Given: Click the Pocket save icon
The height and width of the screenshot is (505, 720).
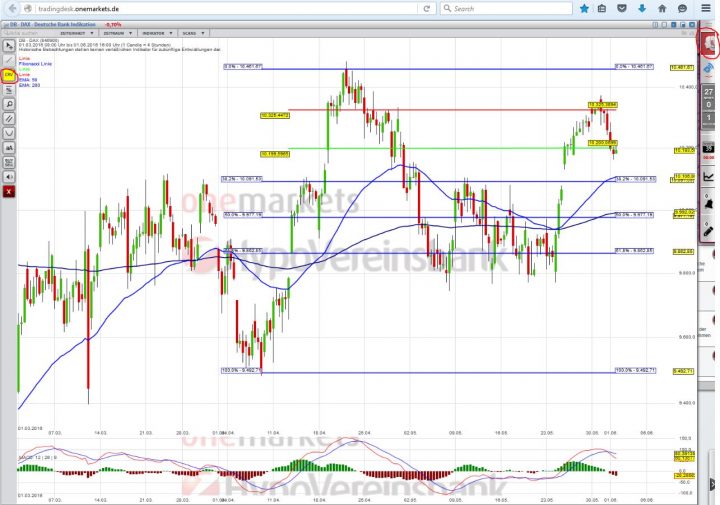Looking at the screenshot, I should pyautogui.click(x=622, y=8).
